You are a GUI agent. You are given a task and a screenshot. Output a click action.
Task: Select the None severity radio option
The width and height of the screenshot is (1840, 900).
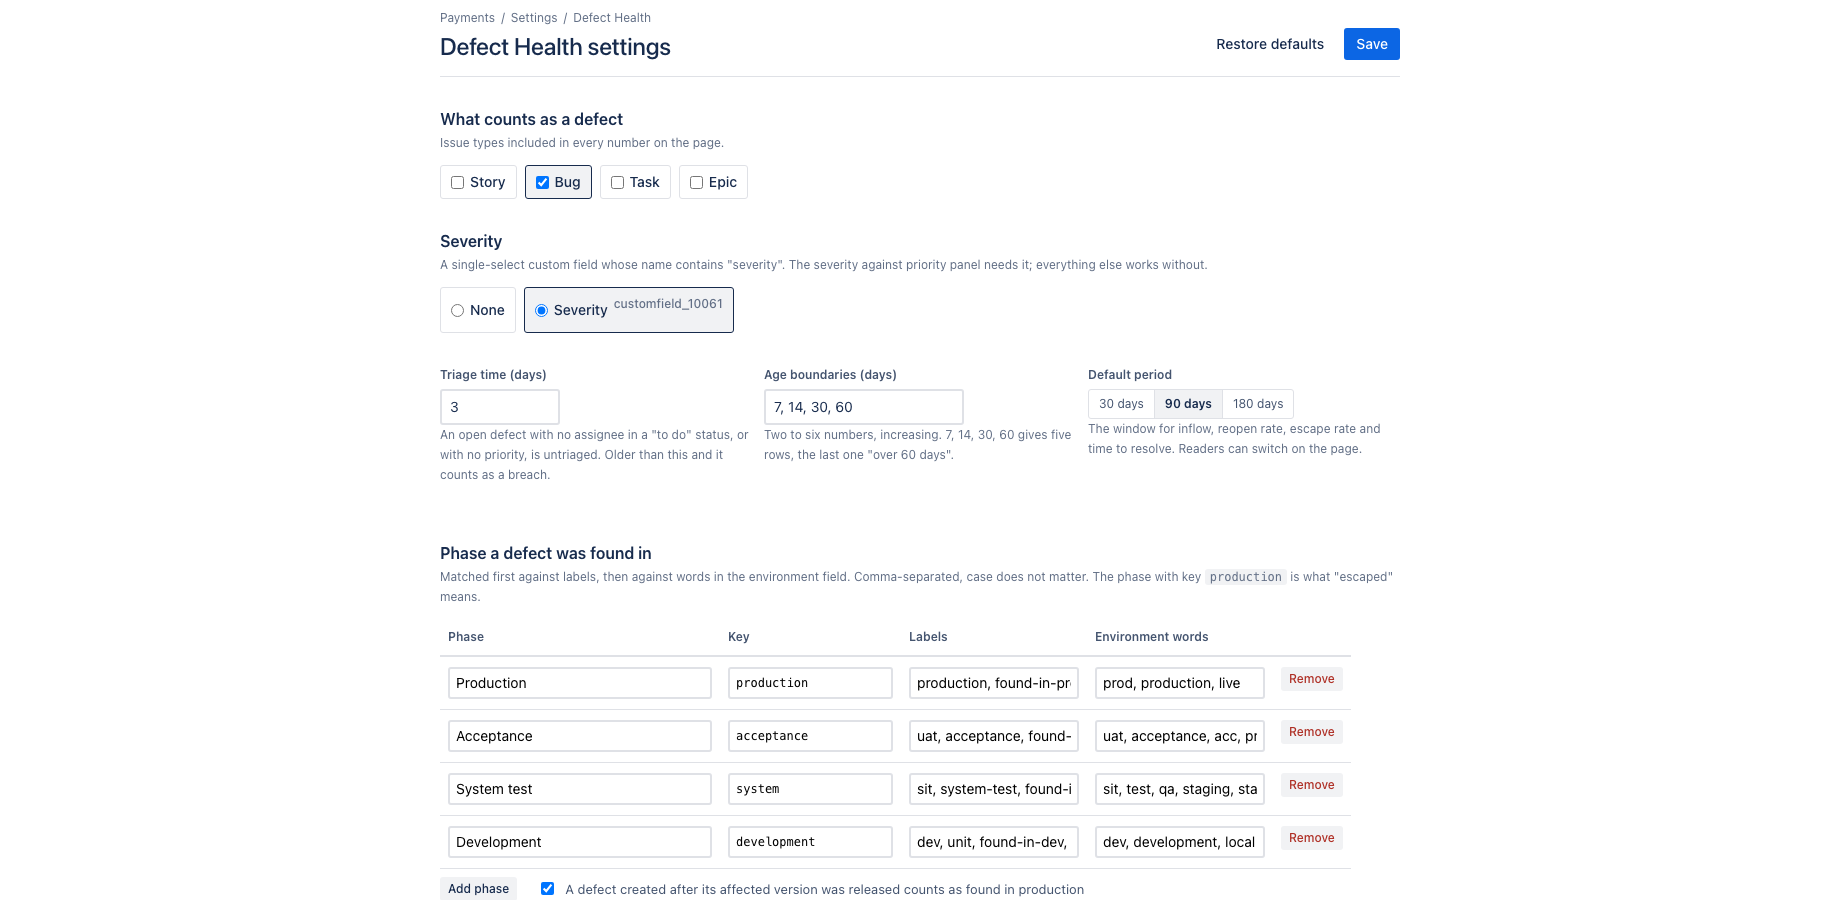(x=457, y=310)
